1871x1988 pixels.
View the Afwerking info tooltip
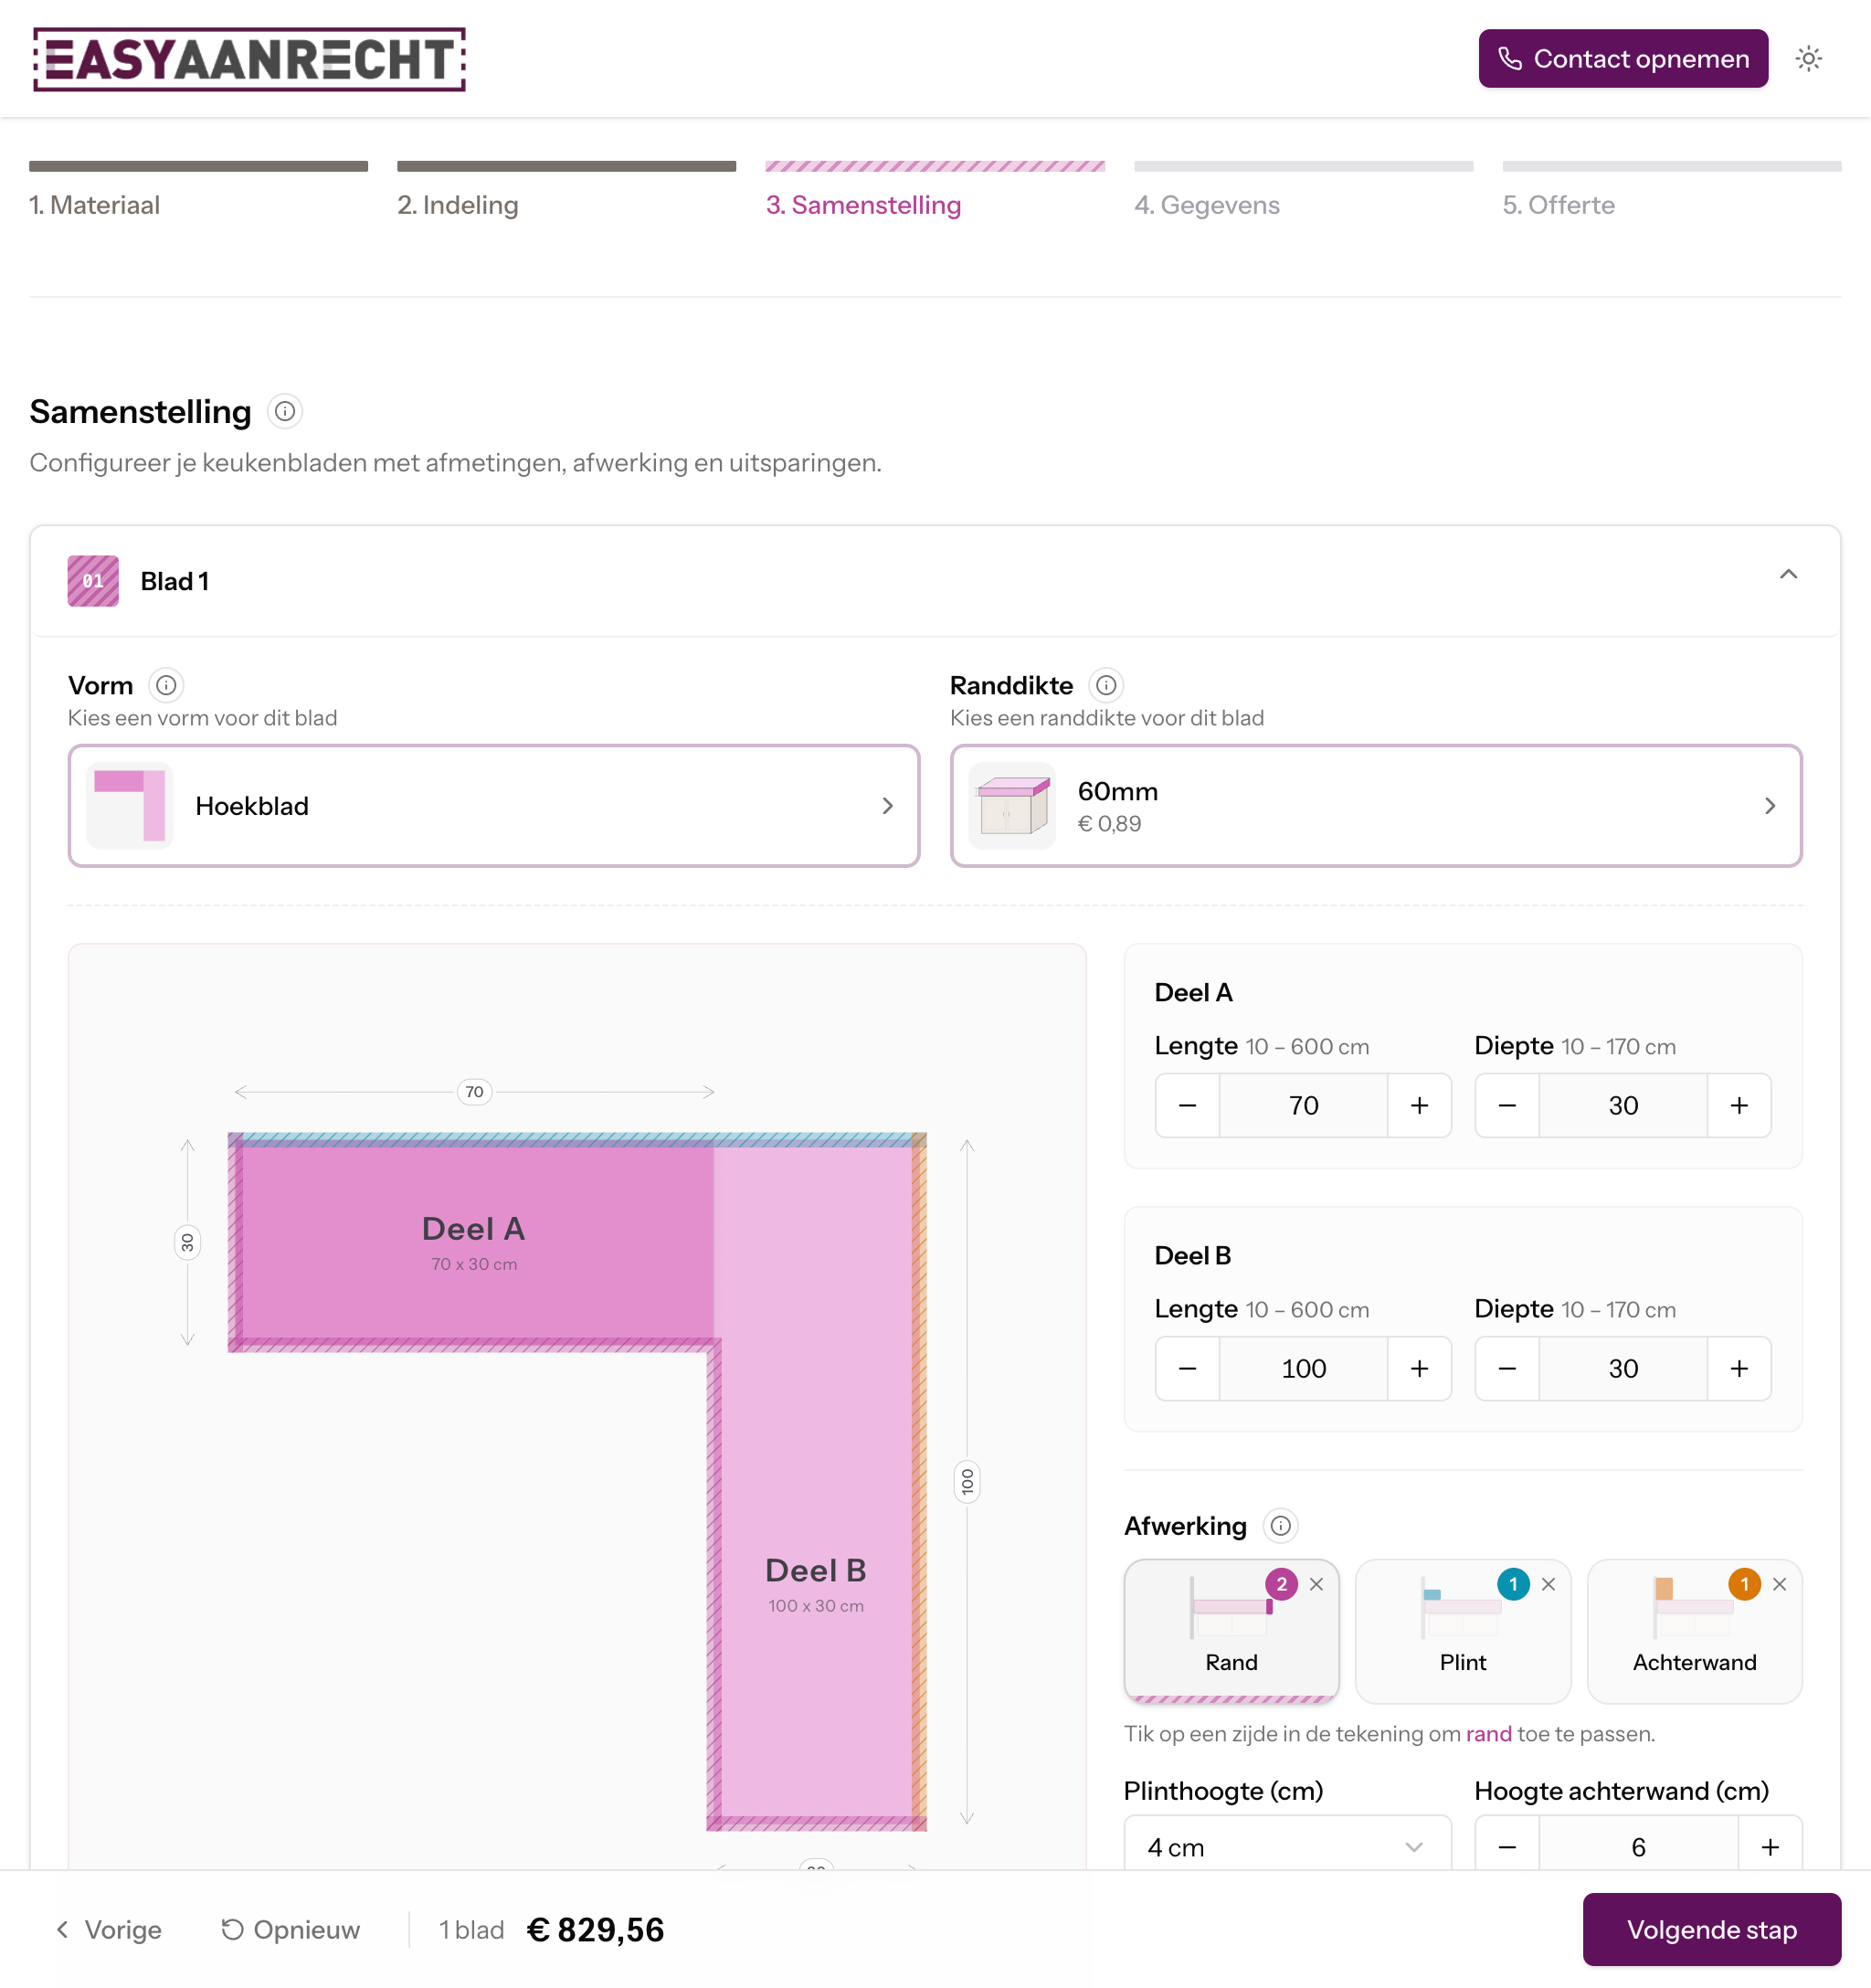click(1281, 1526)
